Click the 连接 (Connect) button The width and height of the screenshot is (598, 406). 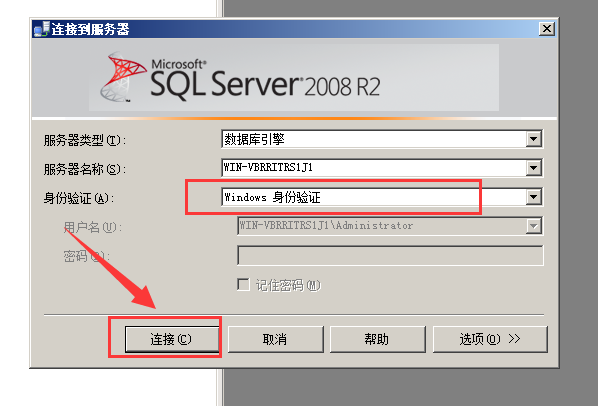click(172, 339)
